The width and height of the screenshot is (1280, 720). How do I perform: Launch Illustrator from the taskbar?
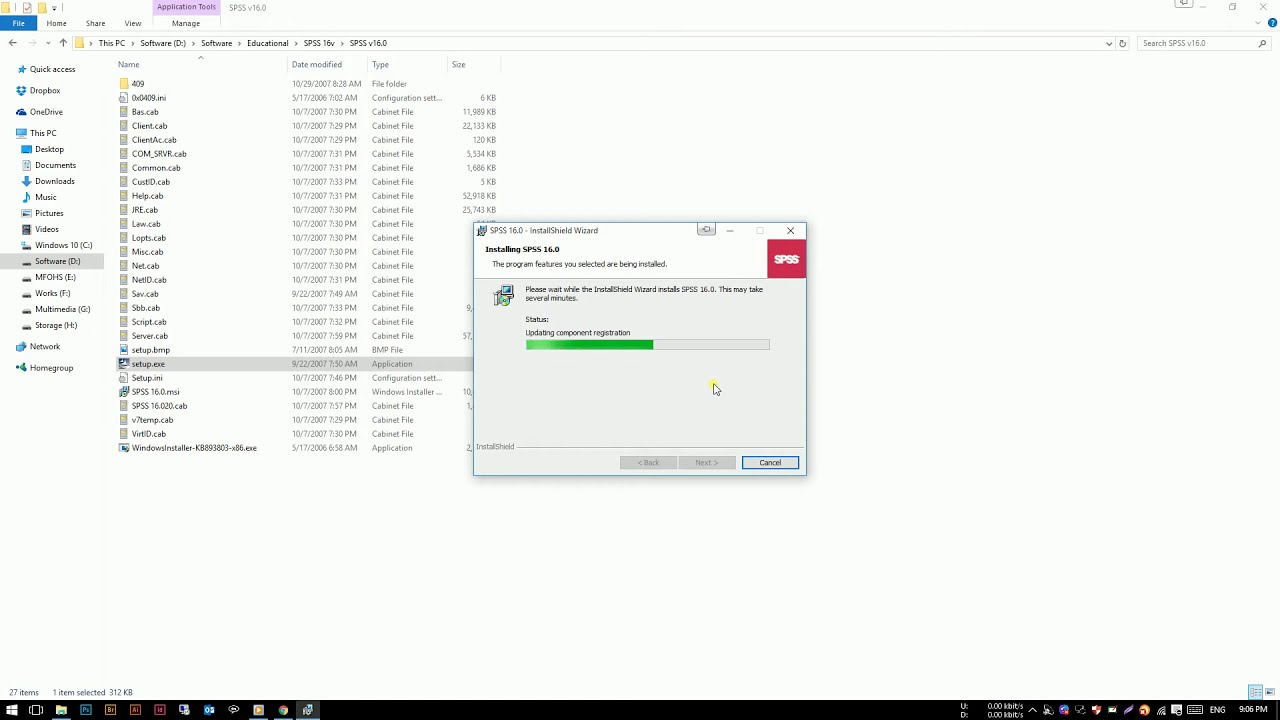click(135, 710)
